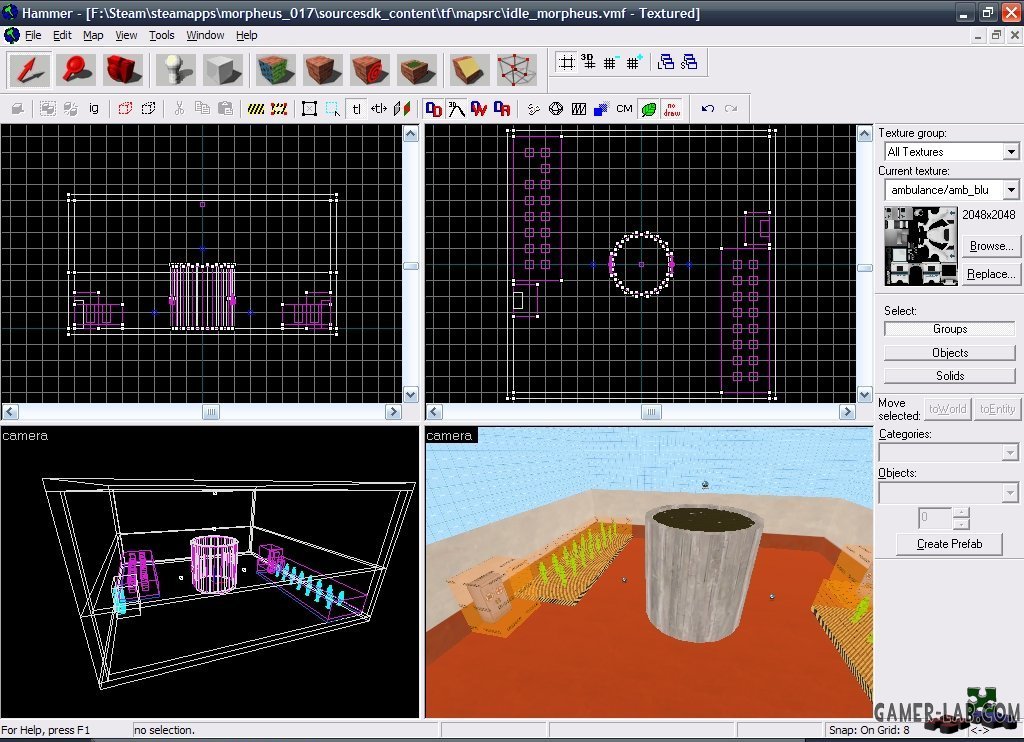The image size is (1024, 742).
Task: Click the Edit Cordon Bounds icon
Action: tap(279, 108)
